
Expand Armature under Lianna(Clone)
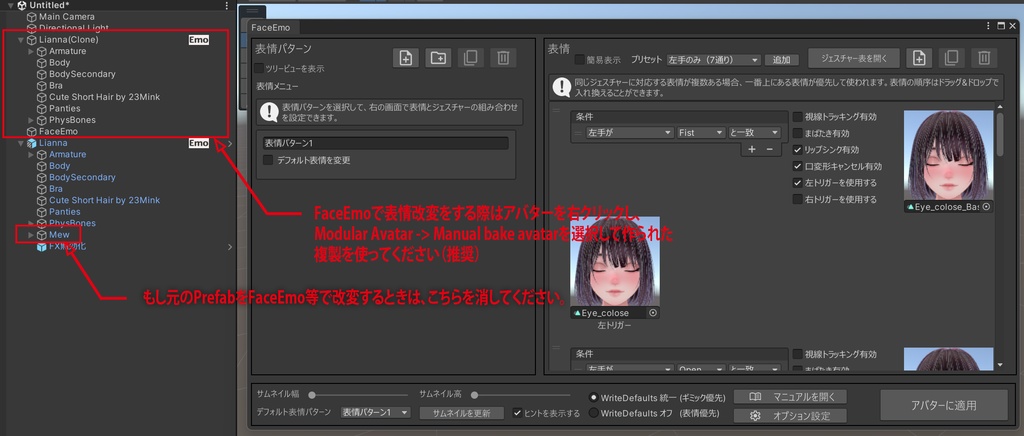(x=31, y=51)
